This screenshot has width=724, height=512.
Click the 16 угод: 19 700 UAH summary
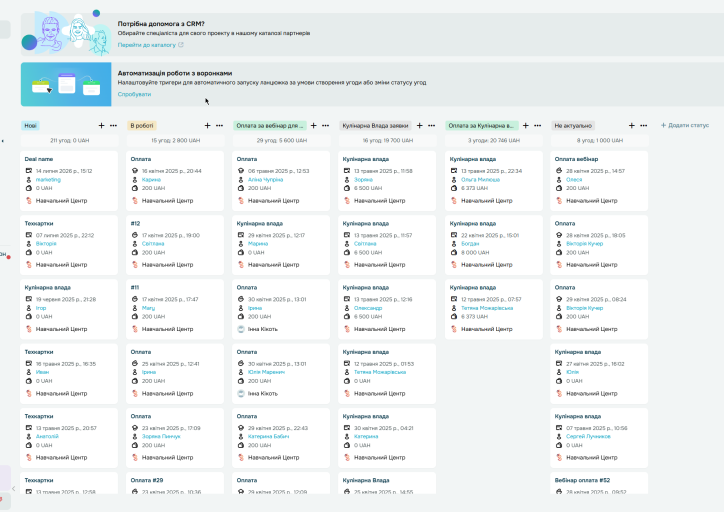[387, 140]
